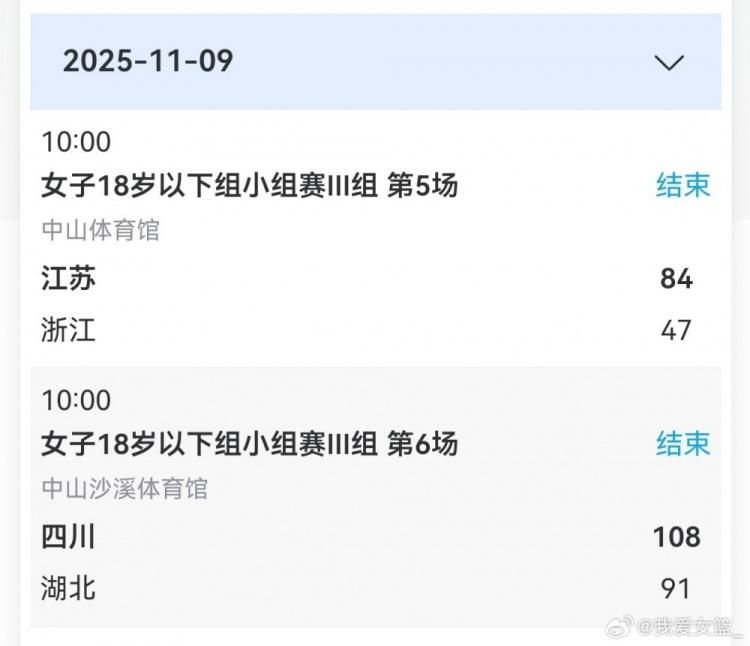The image size is (750, 646).
Task: Tap the 中山沙溪体育馆 venue label
Action: [x=125, y=489]
